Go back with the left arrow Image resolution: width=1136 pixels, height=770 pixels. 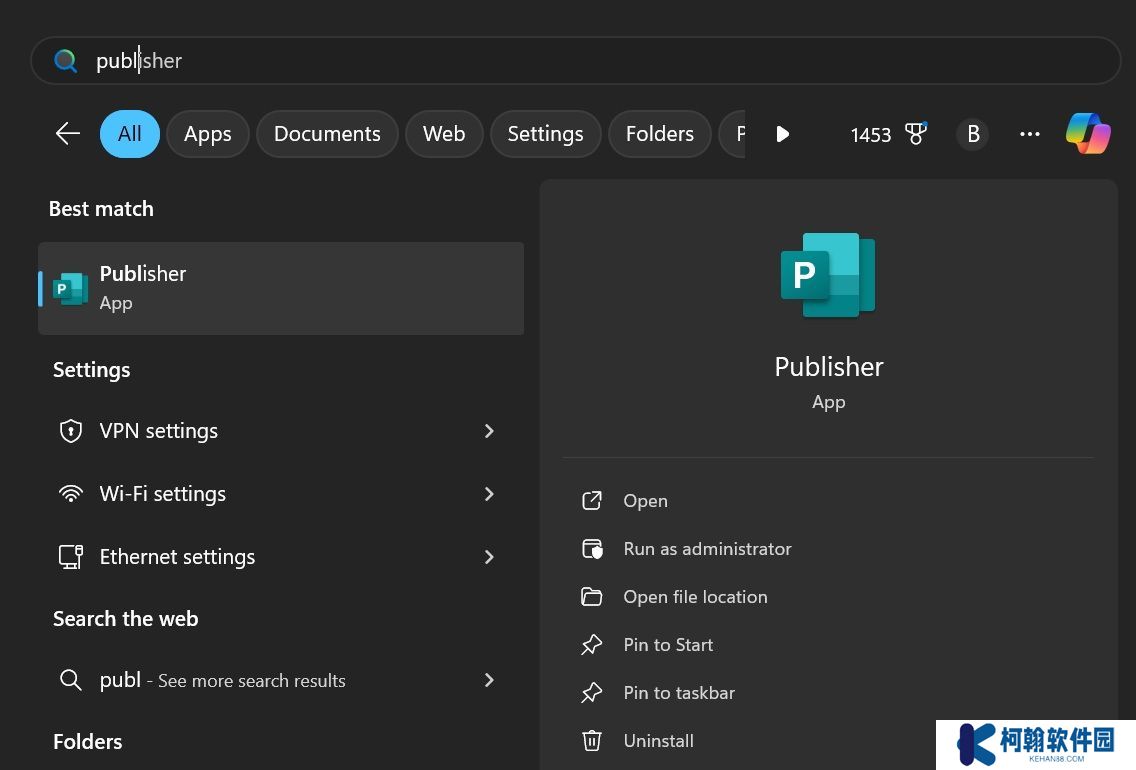67,133
